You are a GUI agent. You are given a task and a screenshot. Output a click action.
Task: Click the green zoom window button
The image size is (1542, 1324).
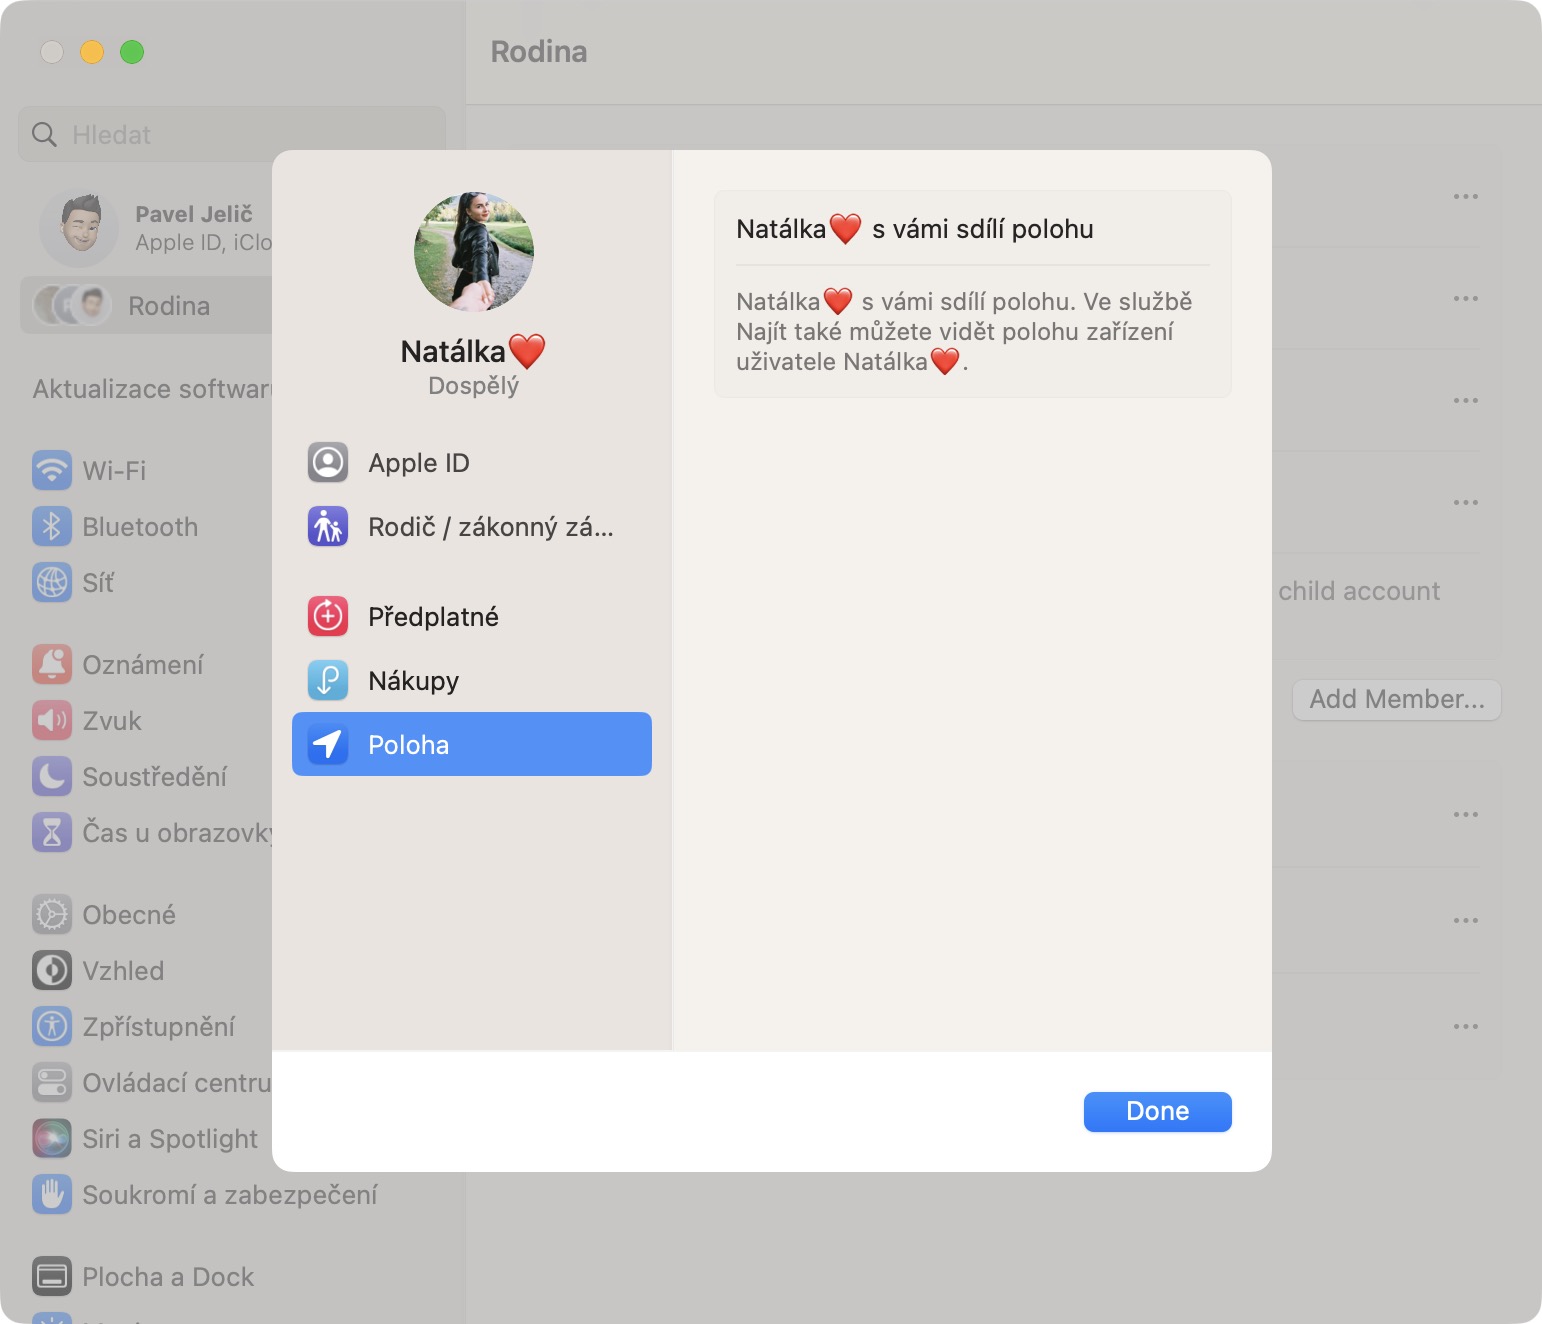[132, 52]
